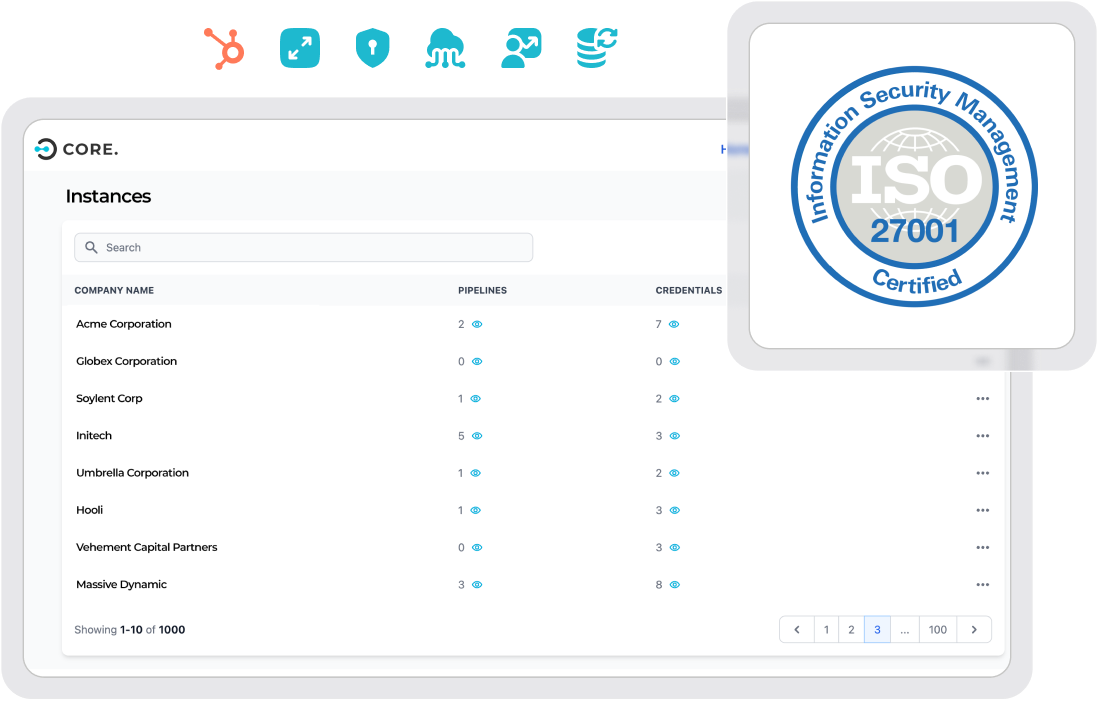Click the database sync icon

(597, 48)
